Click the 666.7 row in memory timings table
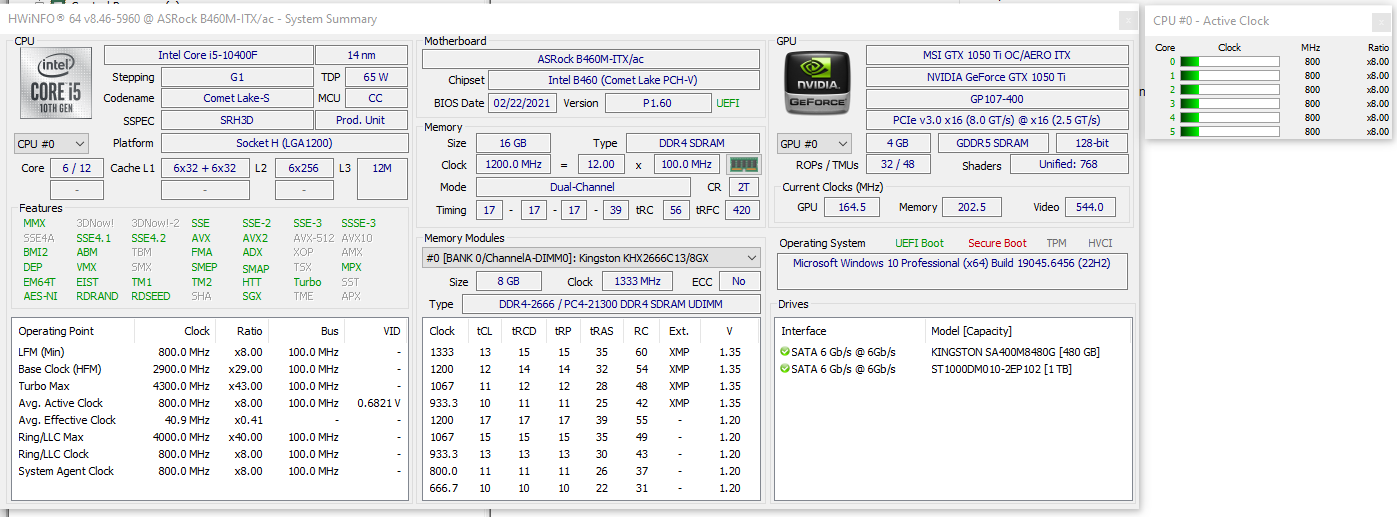The image size is (1397, 517). [592, 488]
